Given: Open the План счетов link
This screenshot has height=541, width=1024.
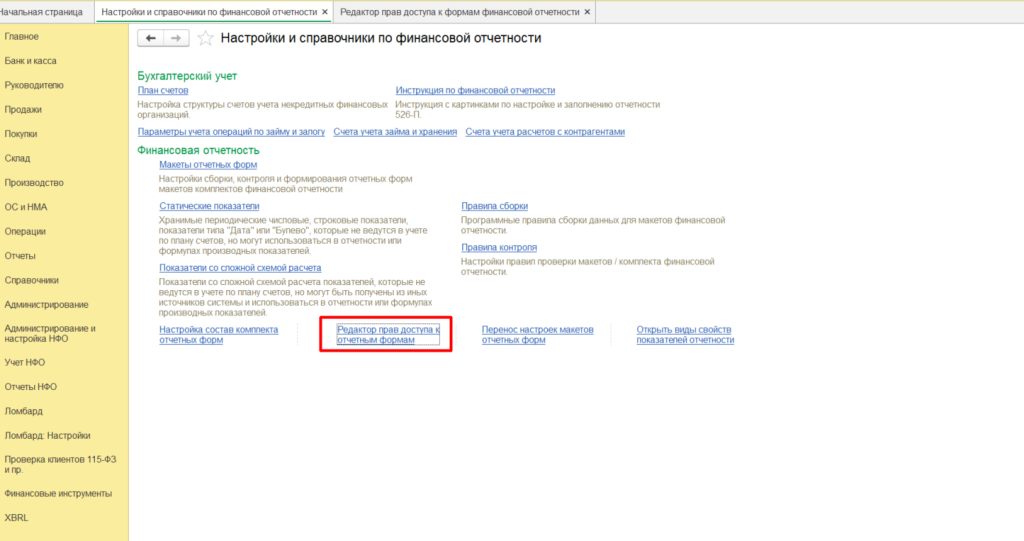Looking at the screenshot, I should [x=163, y=91].
